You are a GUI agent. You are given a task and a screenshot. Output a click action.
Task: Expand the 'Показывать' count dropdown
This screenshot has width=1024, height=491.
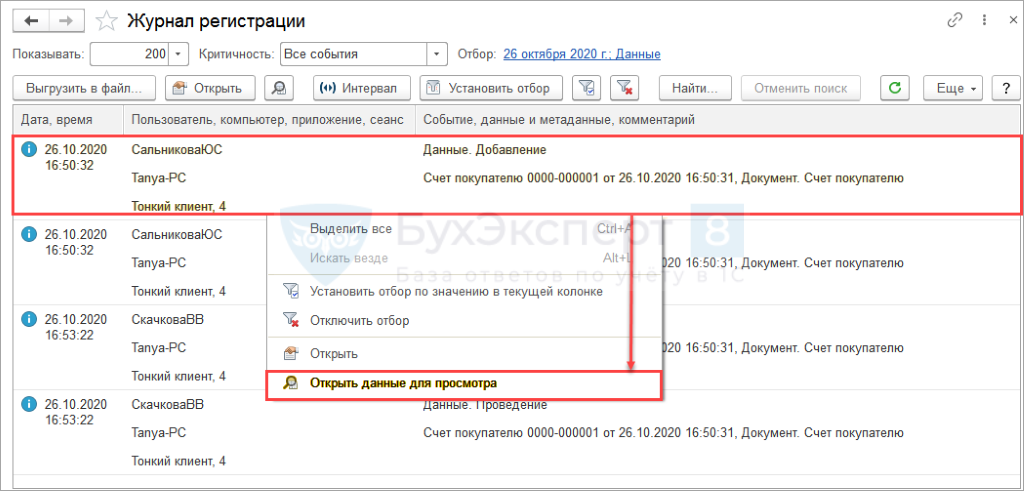point(178,54)
